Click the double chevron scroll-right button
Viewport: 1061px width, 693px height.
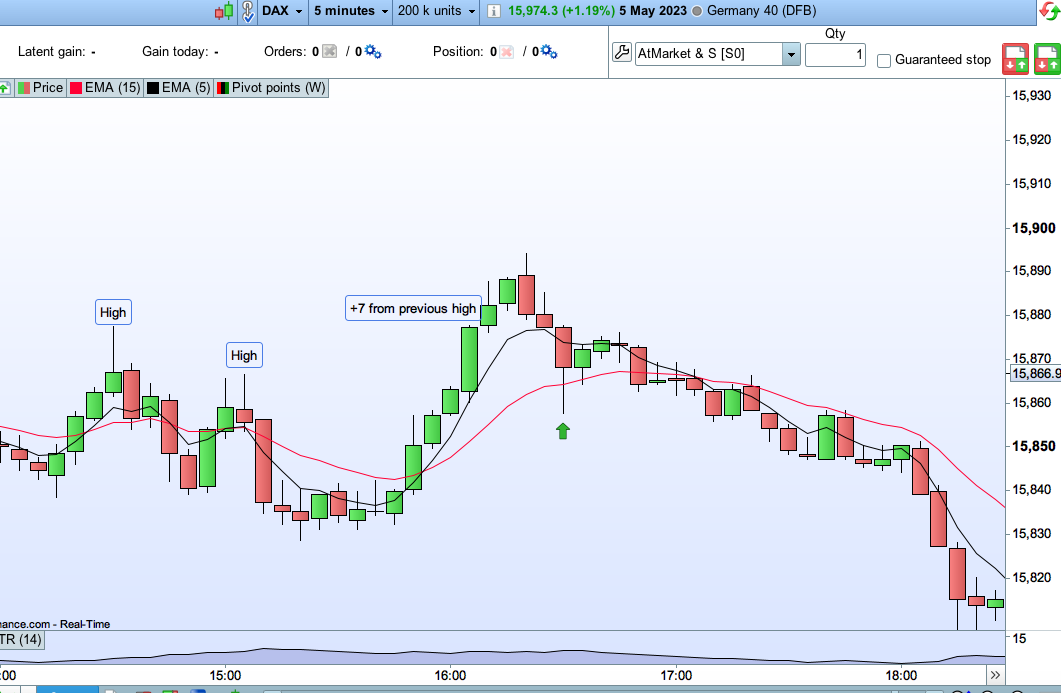coord(995,675)
